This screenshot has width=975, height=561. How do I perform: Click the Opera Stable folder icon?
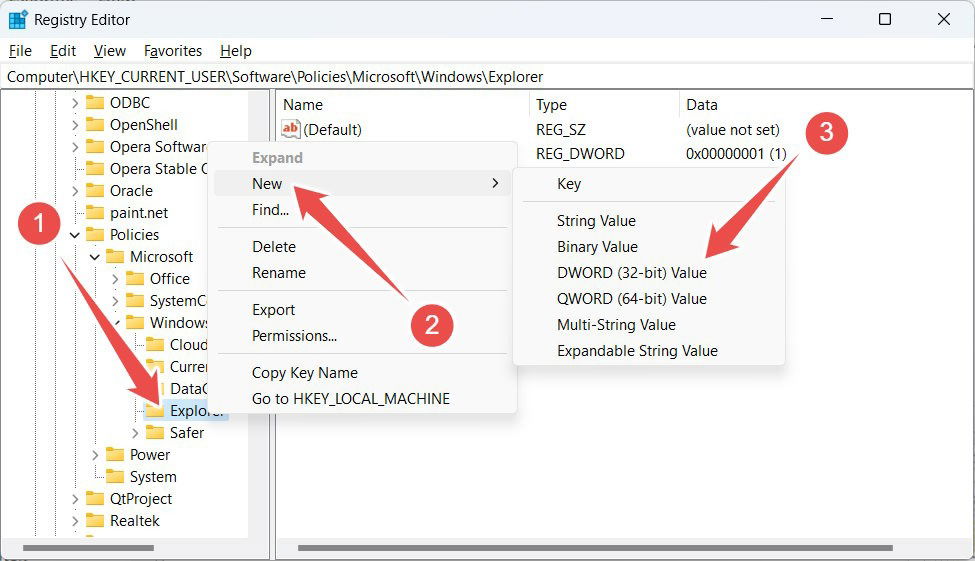click(x=95, y=169)
